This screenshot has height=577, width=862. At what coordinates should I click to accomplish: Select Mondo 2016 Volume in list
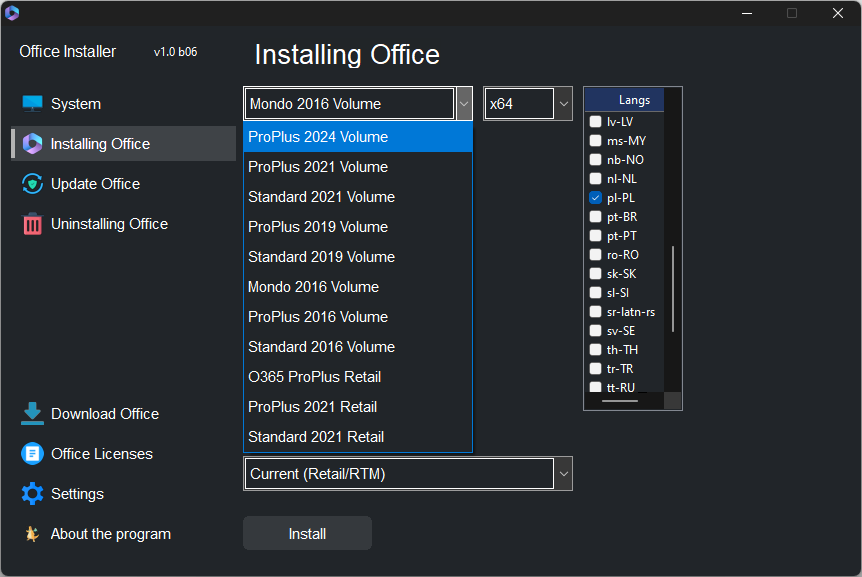(358, 287)
